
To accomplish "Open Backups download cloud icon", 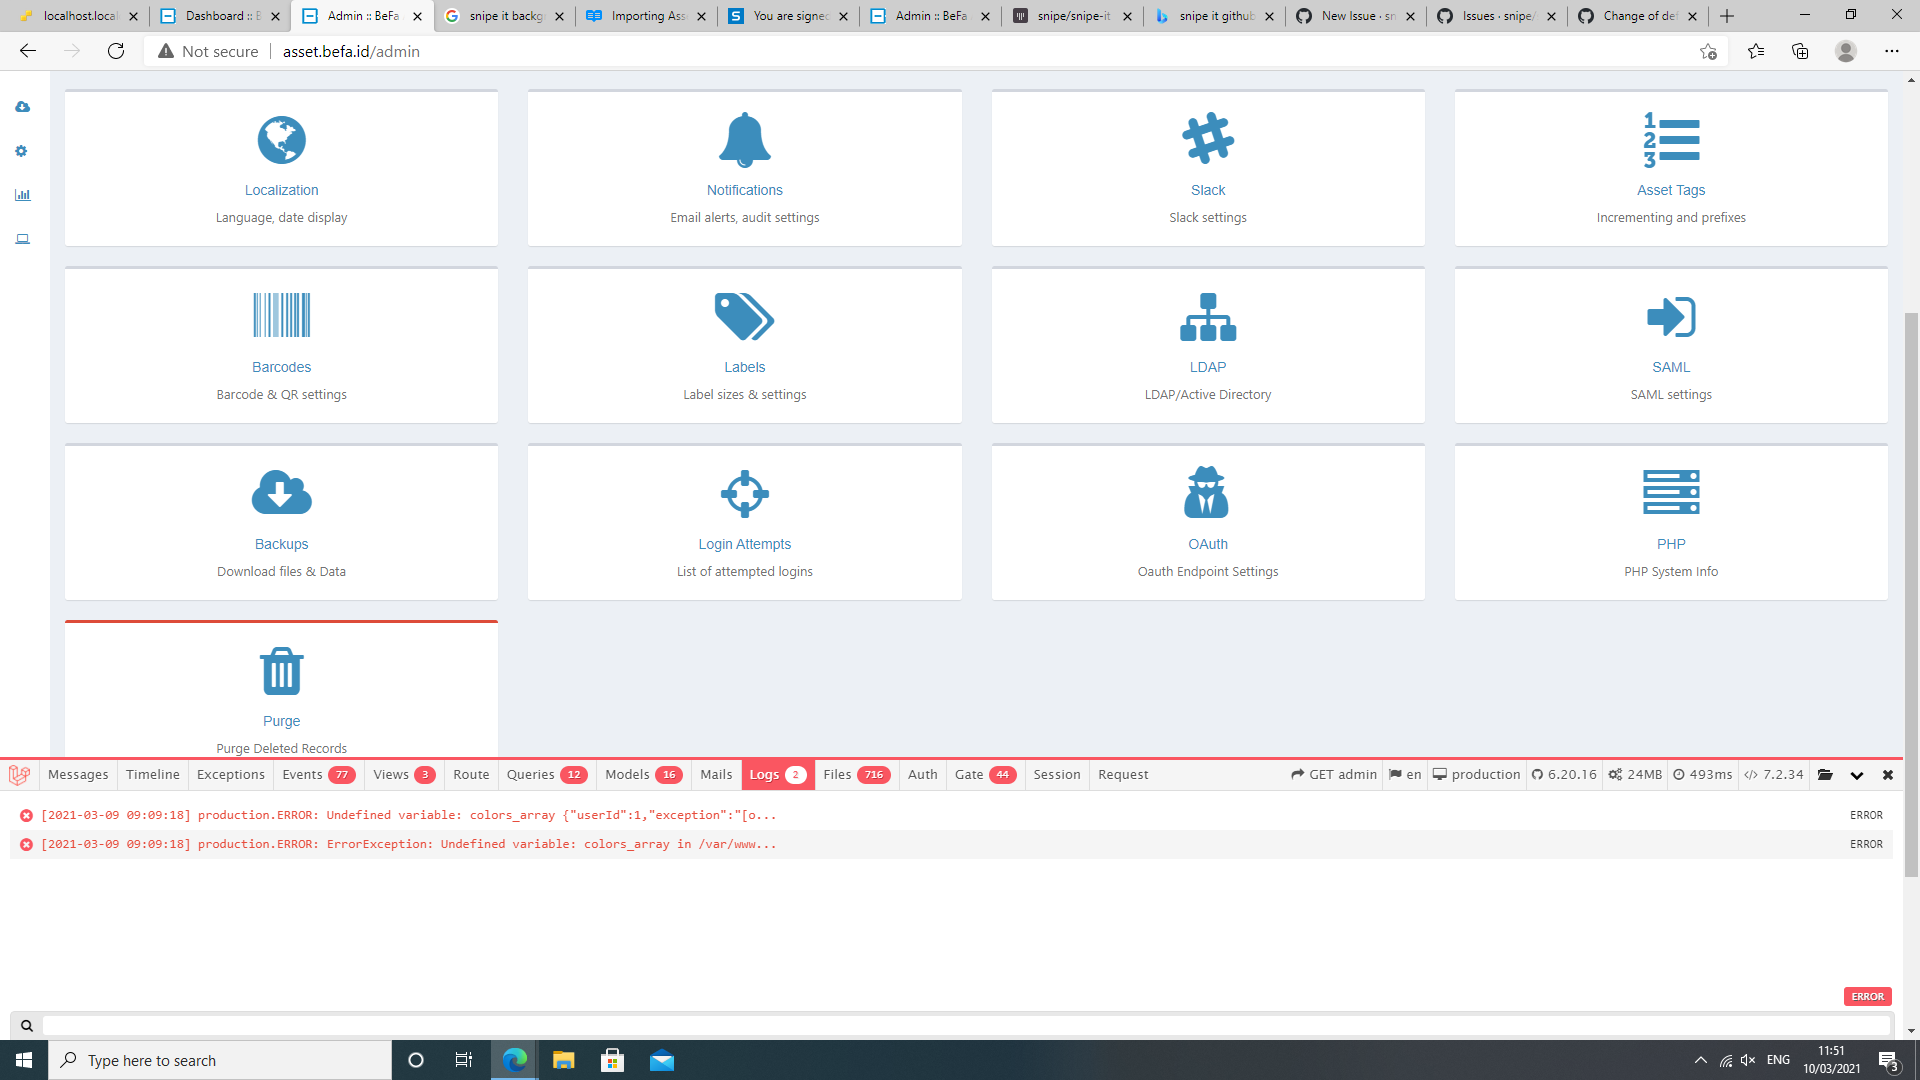I will pos(281,492).
